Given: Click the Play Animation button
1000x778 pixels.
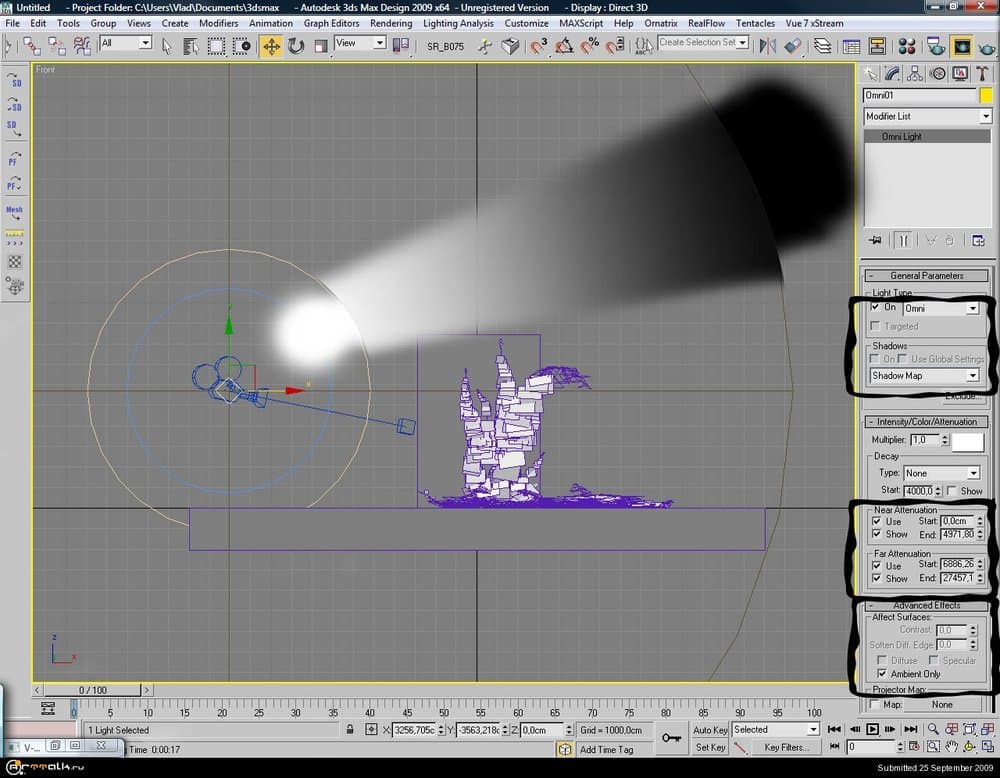Looking at the screenshot, I should (871, 729).
